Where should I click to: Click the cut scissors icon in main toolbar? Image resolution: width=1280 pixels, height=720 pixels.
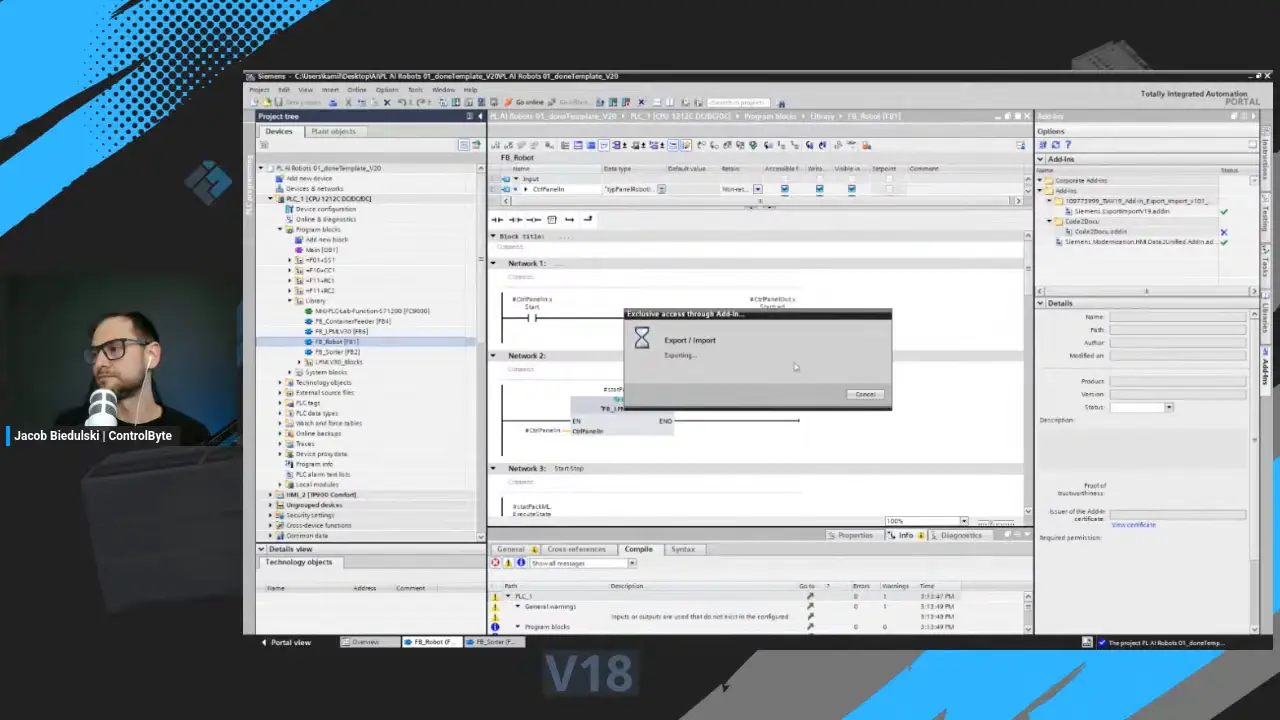coord(348,102)
